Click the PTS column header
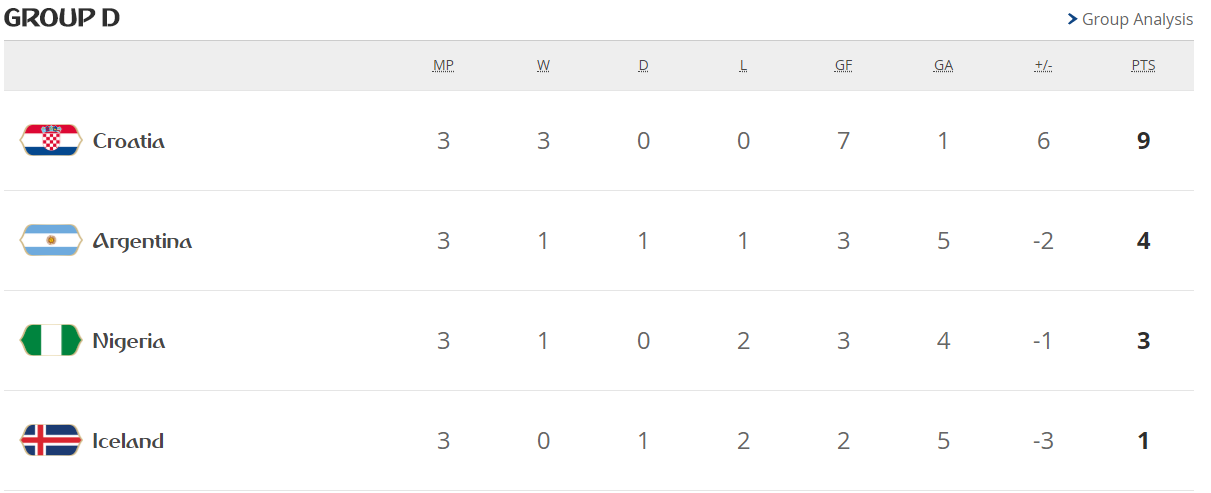The height and width of the screenshot is (493, 1211). tap(1143, 65)
